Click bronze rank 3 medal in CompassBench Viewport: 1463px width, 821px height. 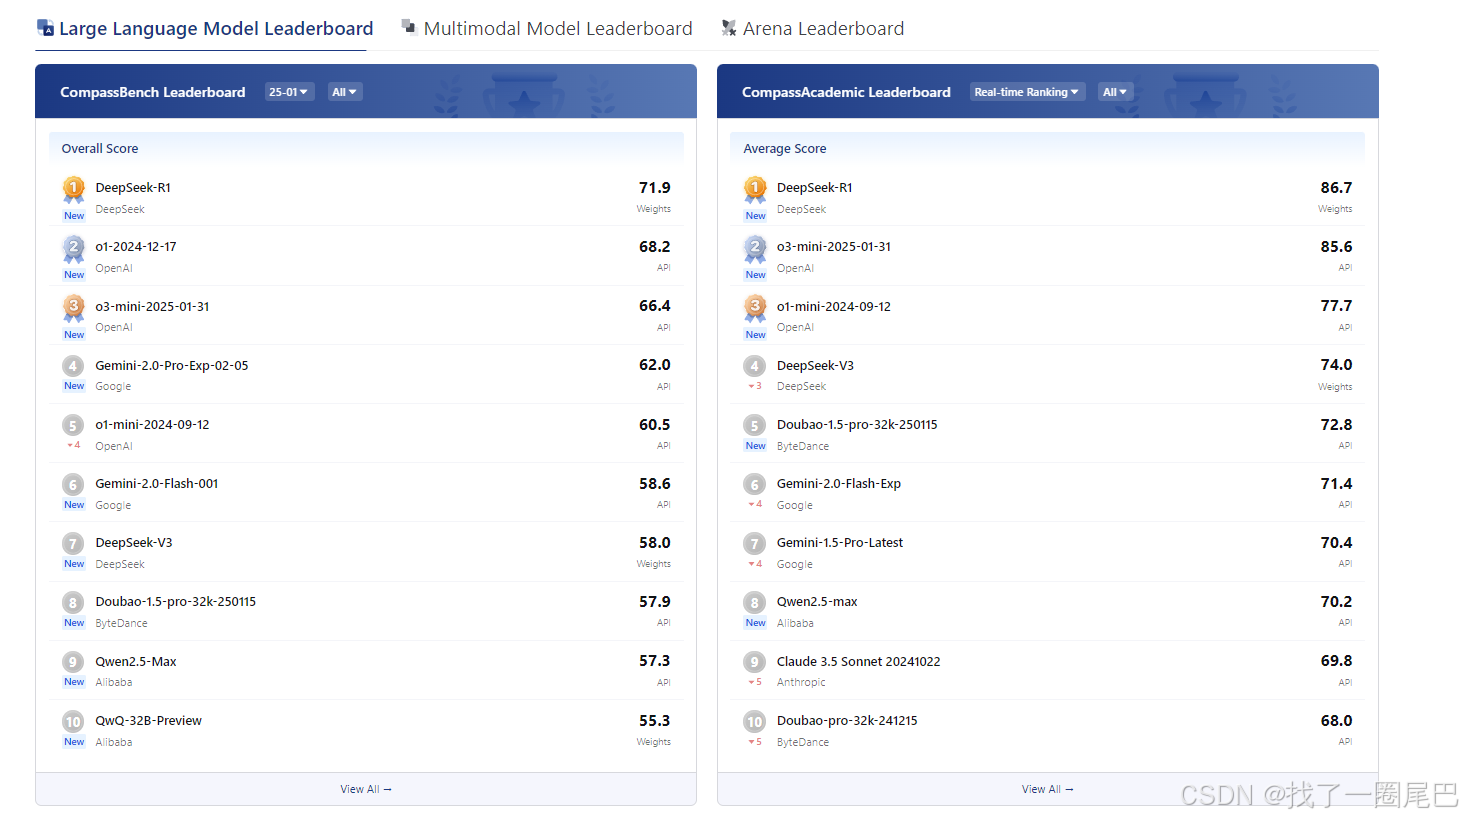(74, 307)
